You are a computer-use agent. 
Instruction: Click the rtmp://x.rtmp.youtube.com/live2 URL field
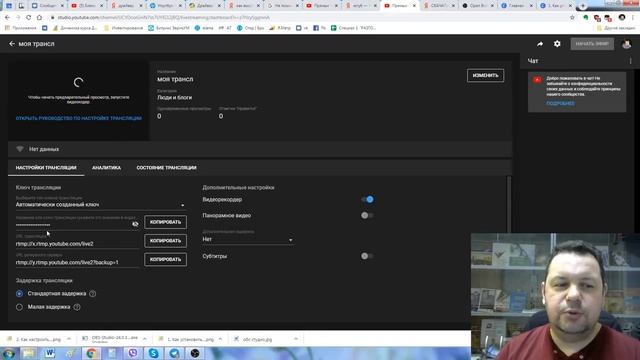tap(77, 244)
